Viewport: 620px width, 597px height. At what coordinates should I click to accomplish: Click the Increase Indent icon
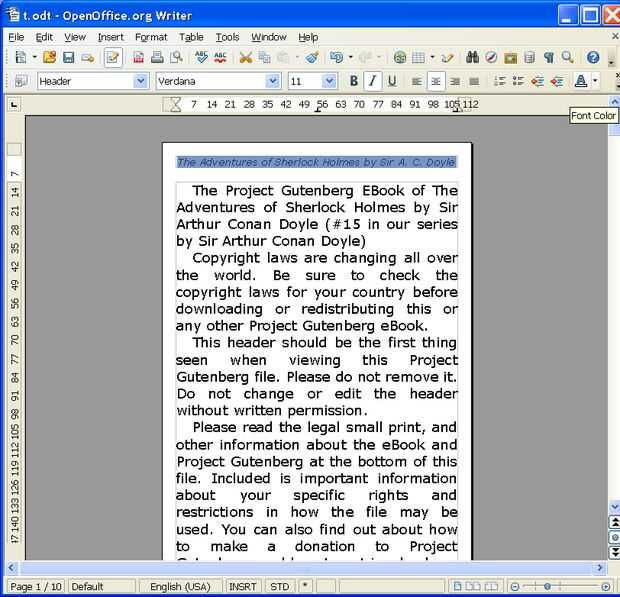click(x=556, y=81)
